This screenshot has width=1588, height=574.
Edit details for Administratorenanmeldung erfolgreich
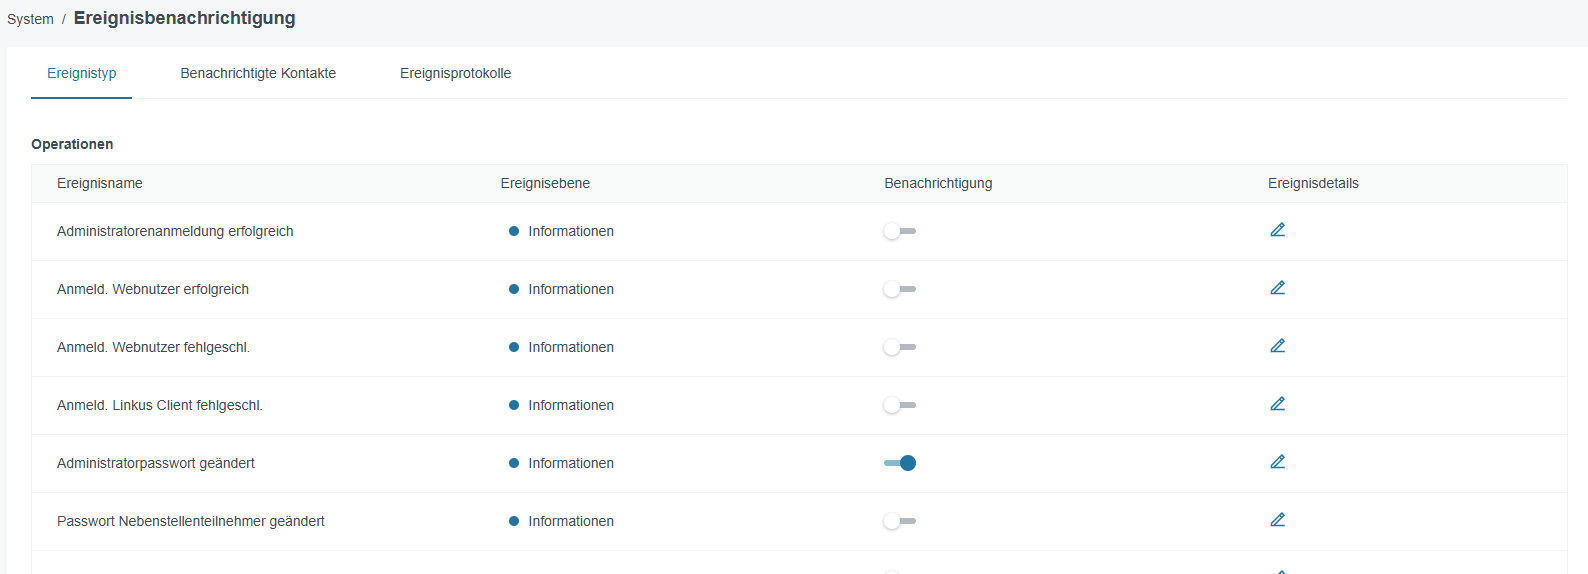click(1277, 230)
